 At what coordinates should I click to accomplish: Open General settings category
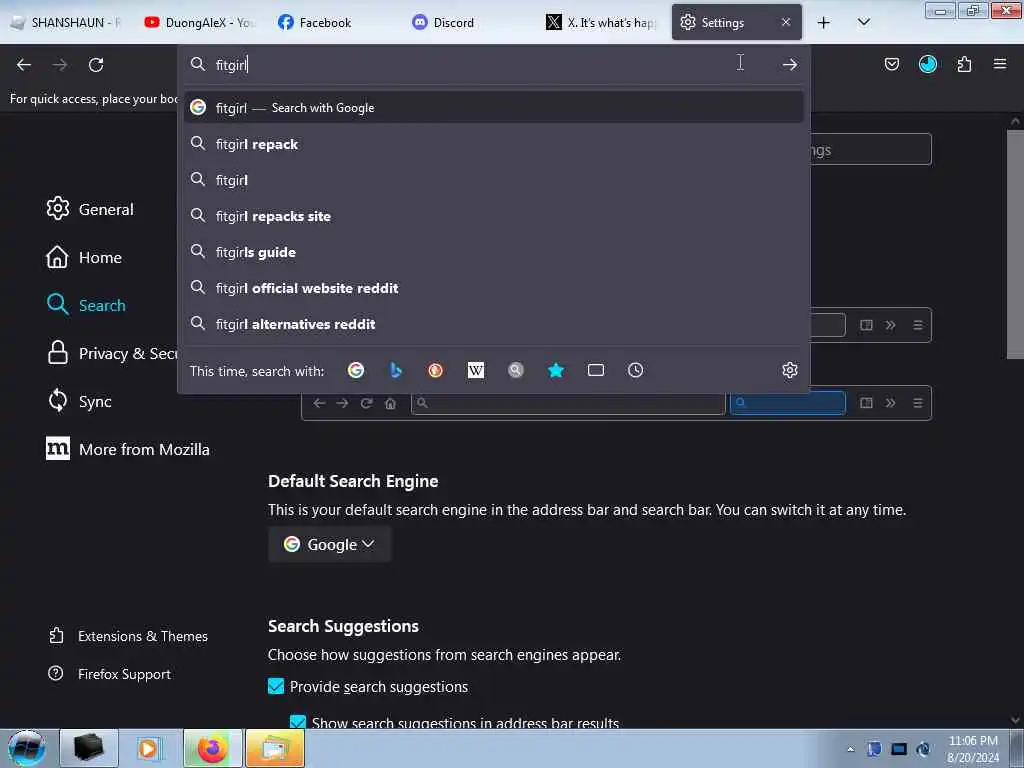[90, 209]
